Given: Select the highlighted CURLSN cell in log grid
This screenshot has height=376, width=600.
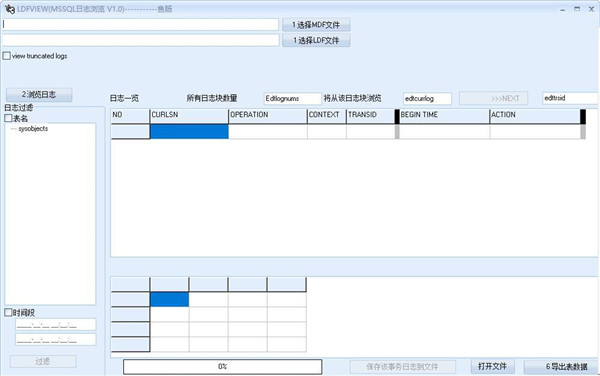Looking at the screenshot, I should [x=189, y=132].
